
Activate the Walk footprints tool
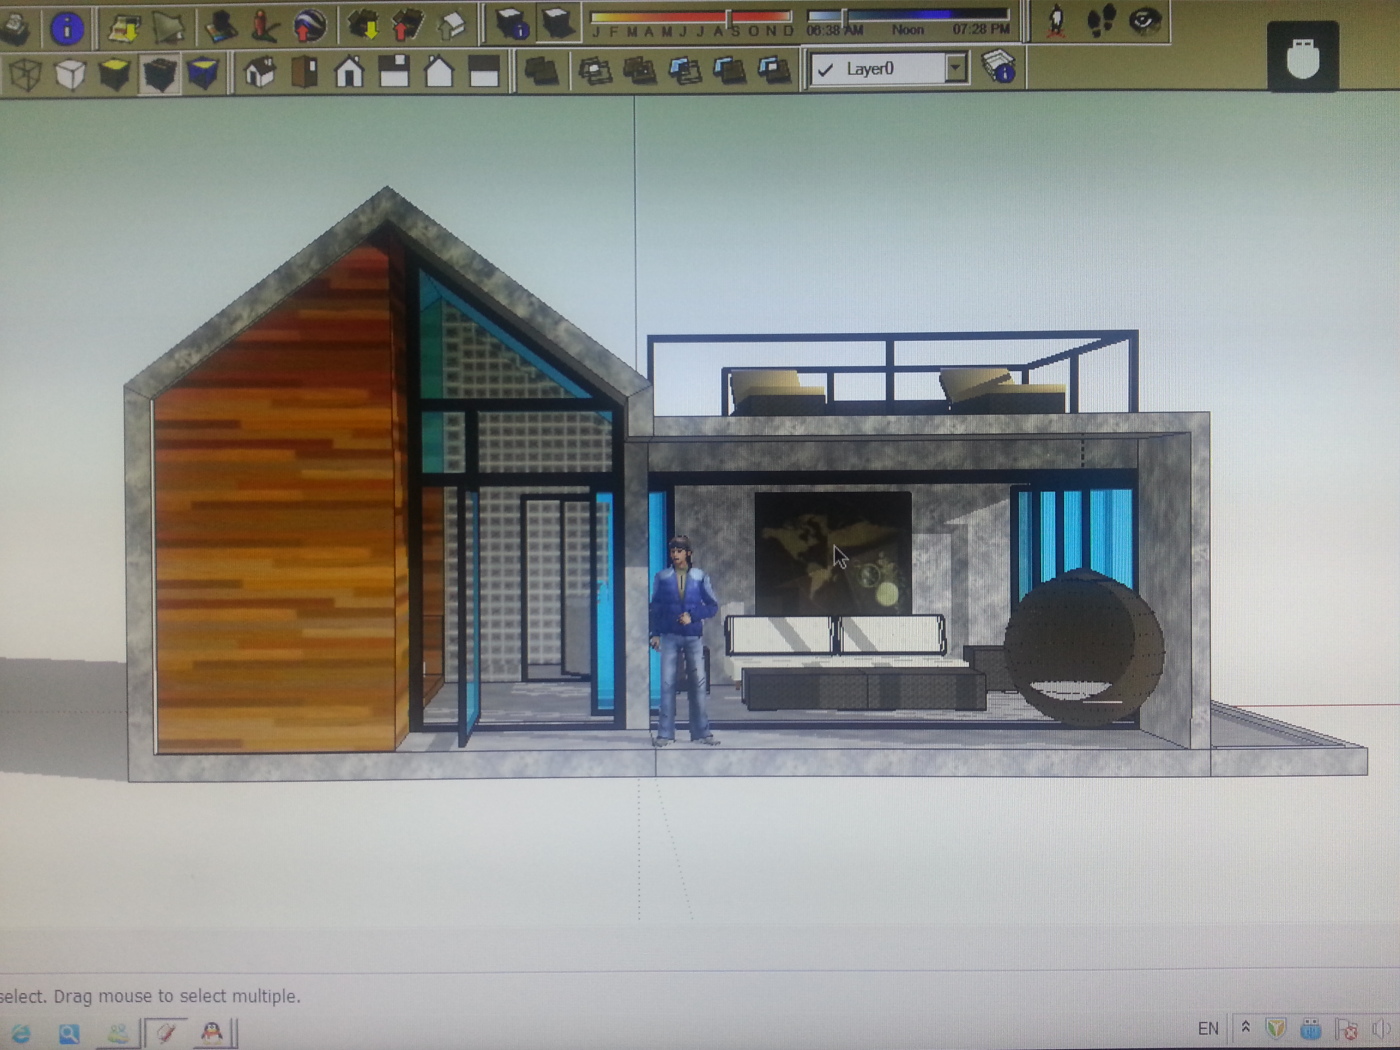coord(1100,22)
